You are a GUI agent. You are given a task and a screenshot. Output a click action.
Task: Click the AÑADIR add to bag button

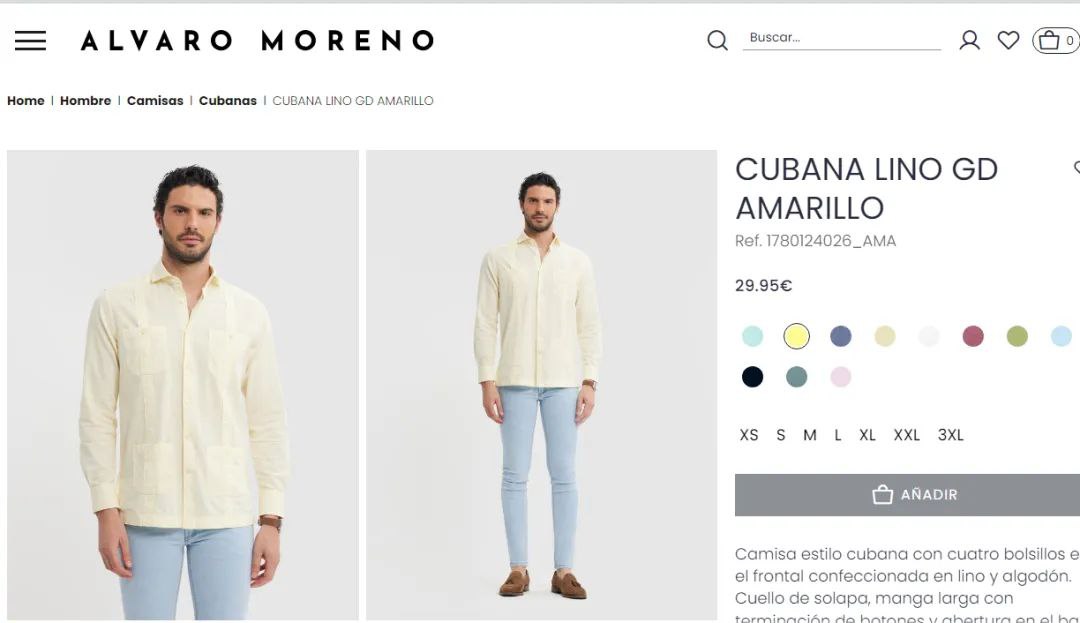[907, 494]
